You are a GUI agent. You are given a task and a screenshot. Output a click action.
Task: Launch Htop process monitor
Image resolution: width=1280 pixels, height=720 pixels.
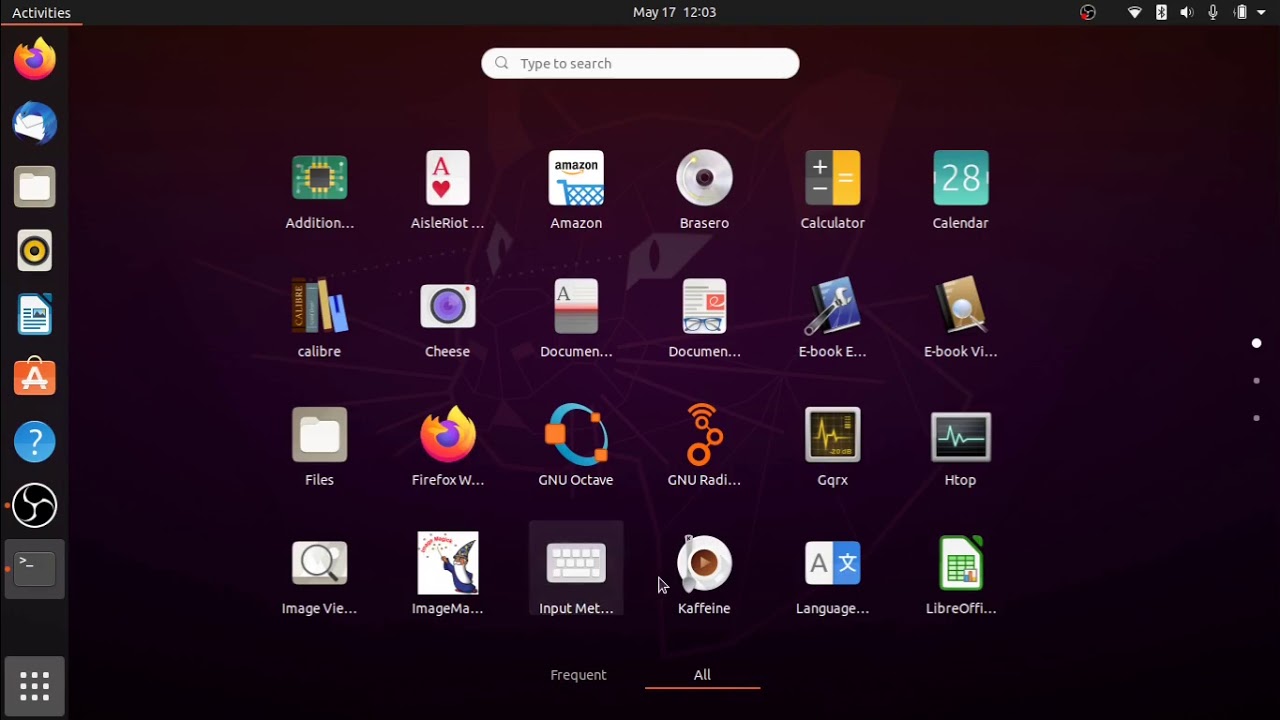pyautogui.click(x=960, y=437)
